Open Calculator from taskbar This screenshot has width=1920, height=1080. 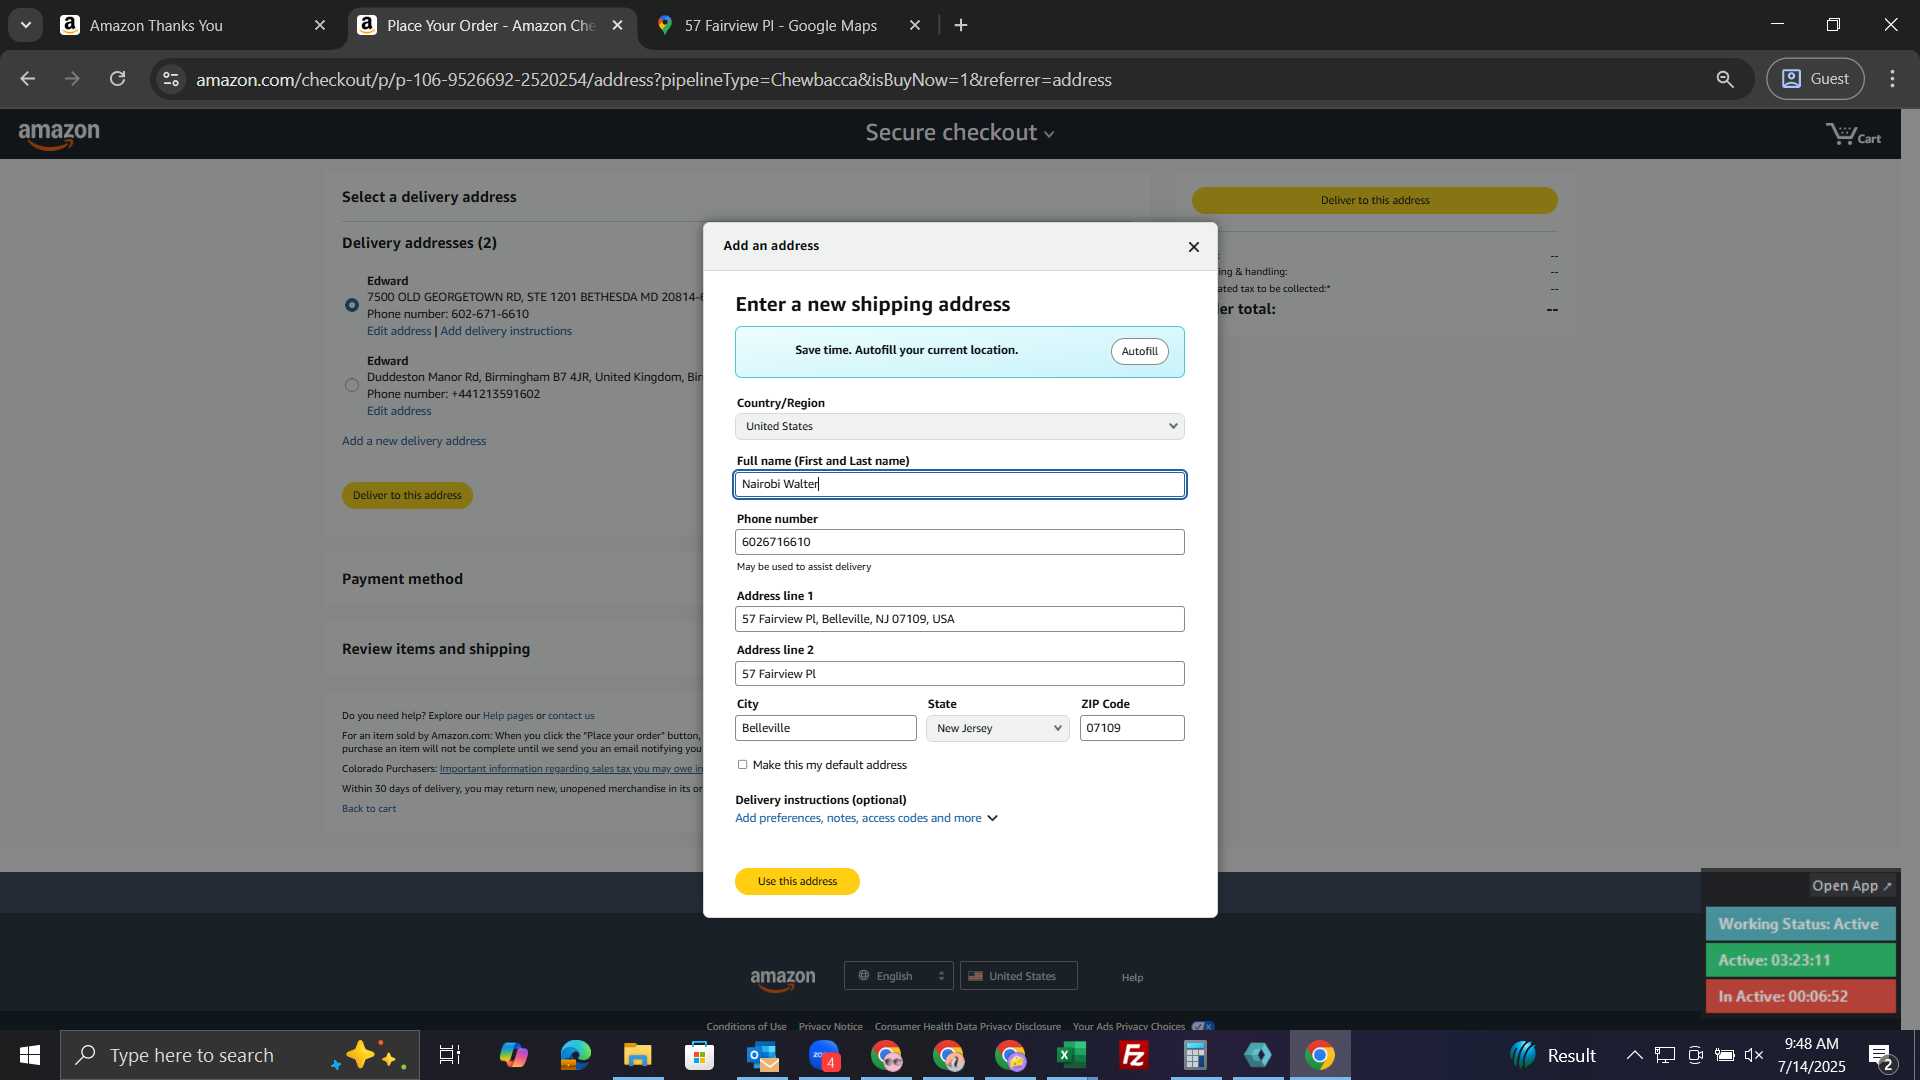pyautogui.click(x=1196, y=1055)
